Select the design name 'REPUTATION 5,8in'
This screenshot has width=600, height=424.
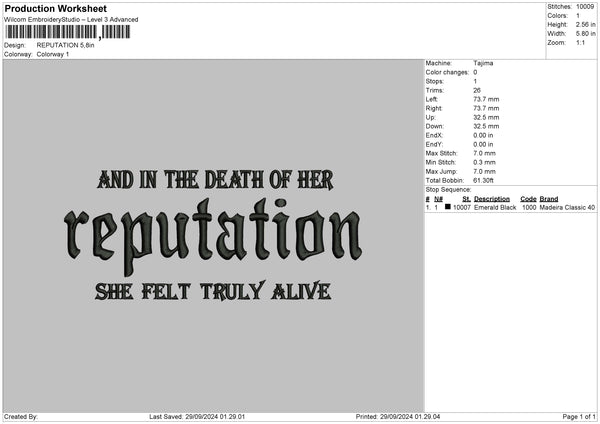coord(65,45)
